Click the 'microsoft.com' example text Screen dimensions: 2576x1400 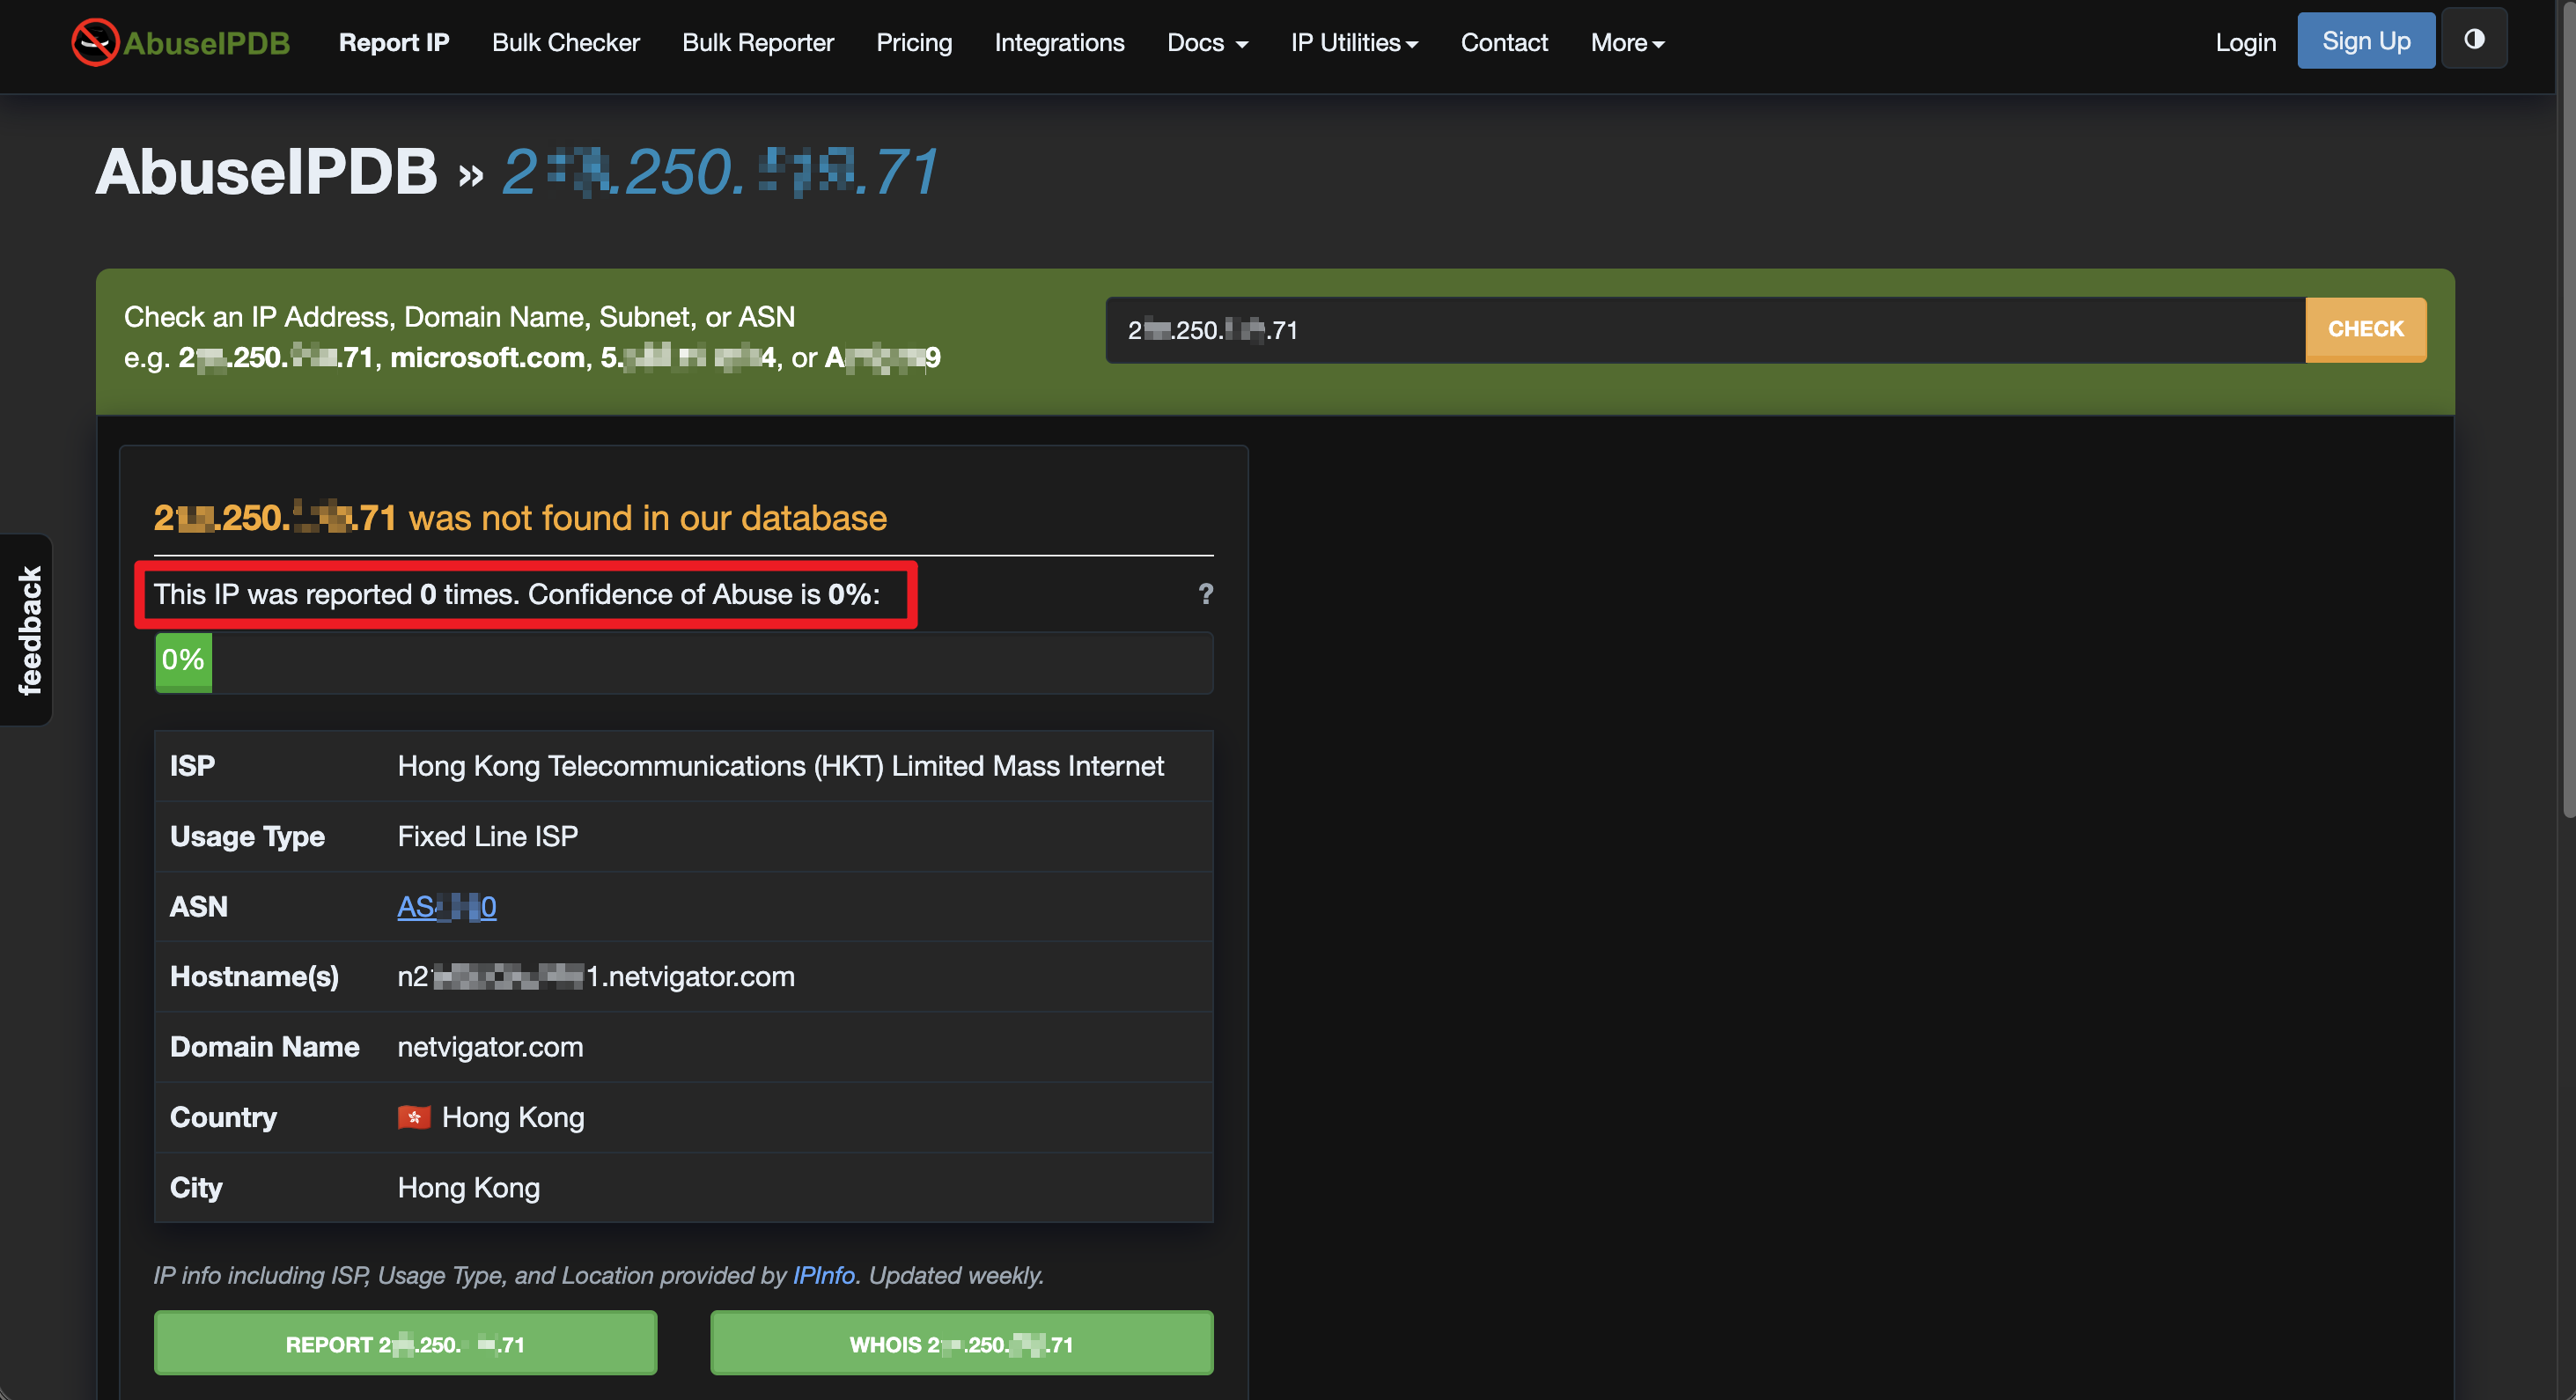(487, 357)
